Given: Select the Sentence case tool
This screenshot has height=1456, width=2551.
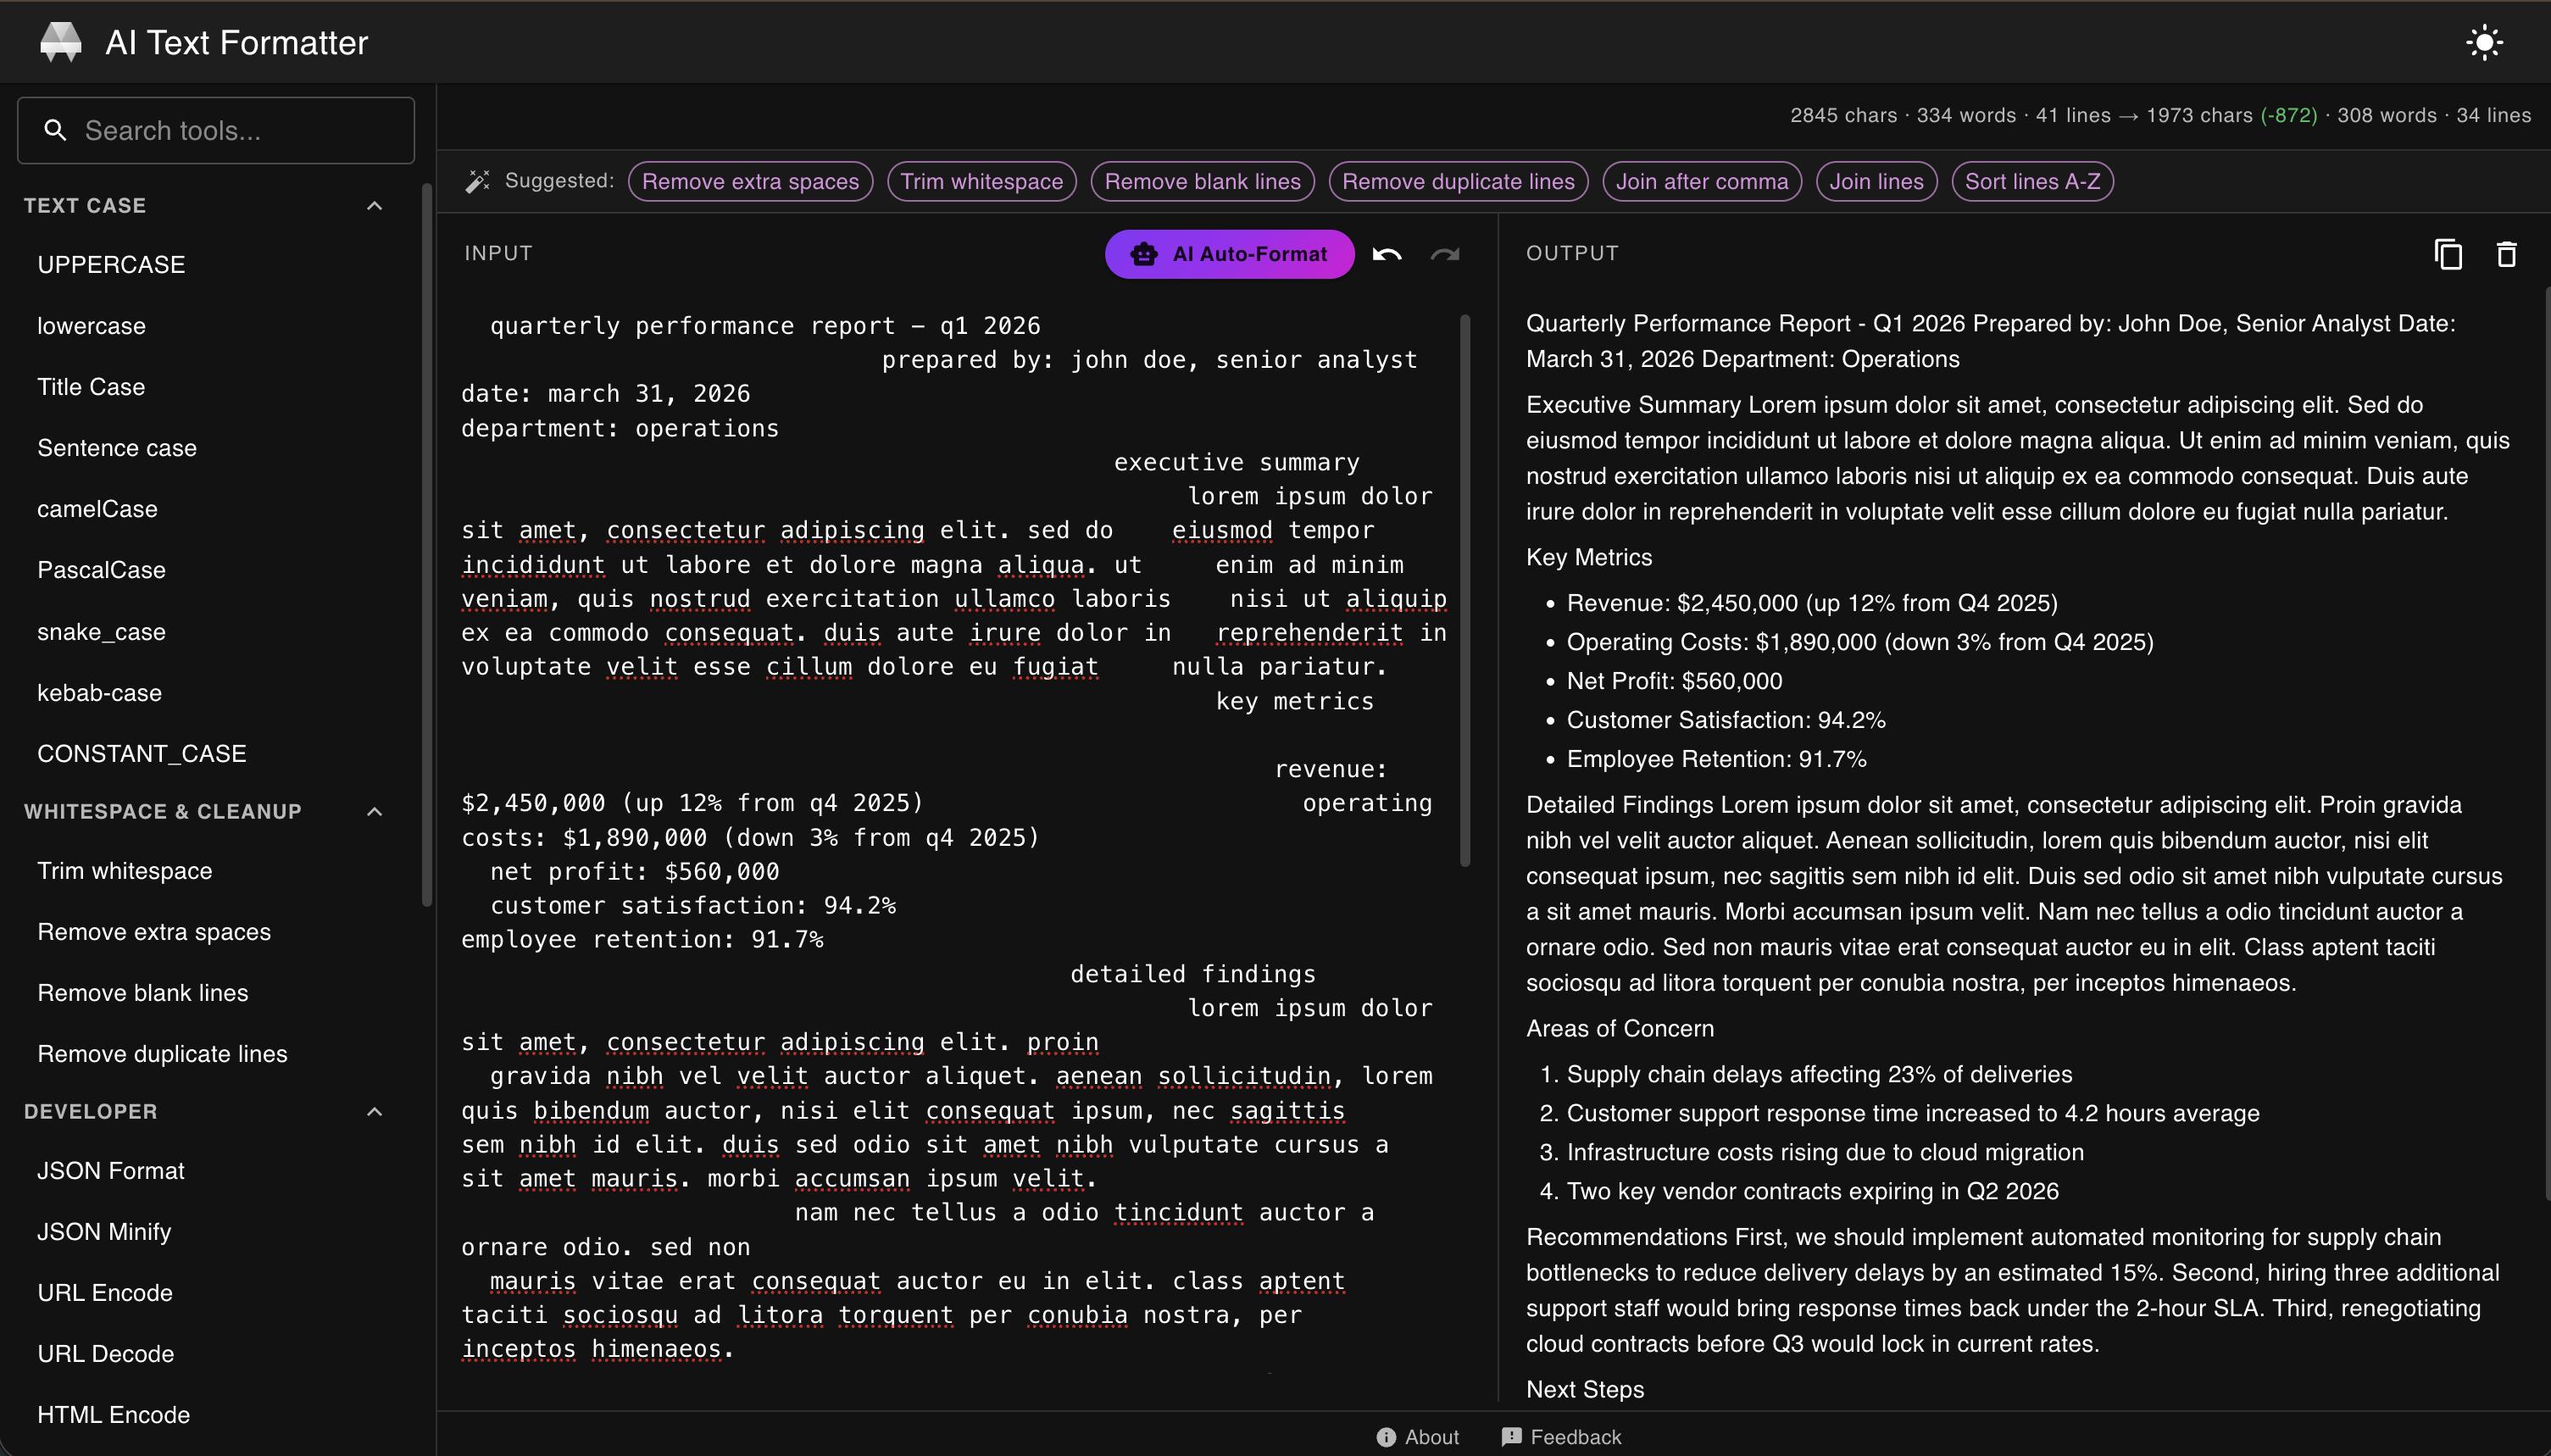Looking at the screenshot, I should tap(117, 448).
